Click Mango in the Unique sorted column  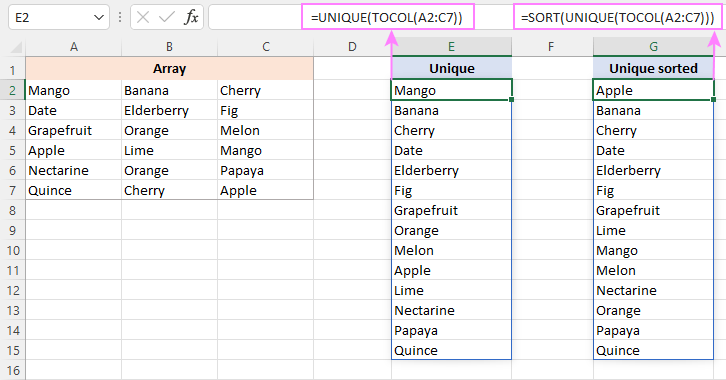(x=653, y=250)
